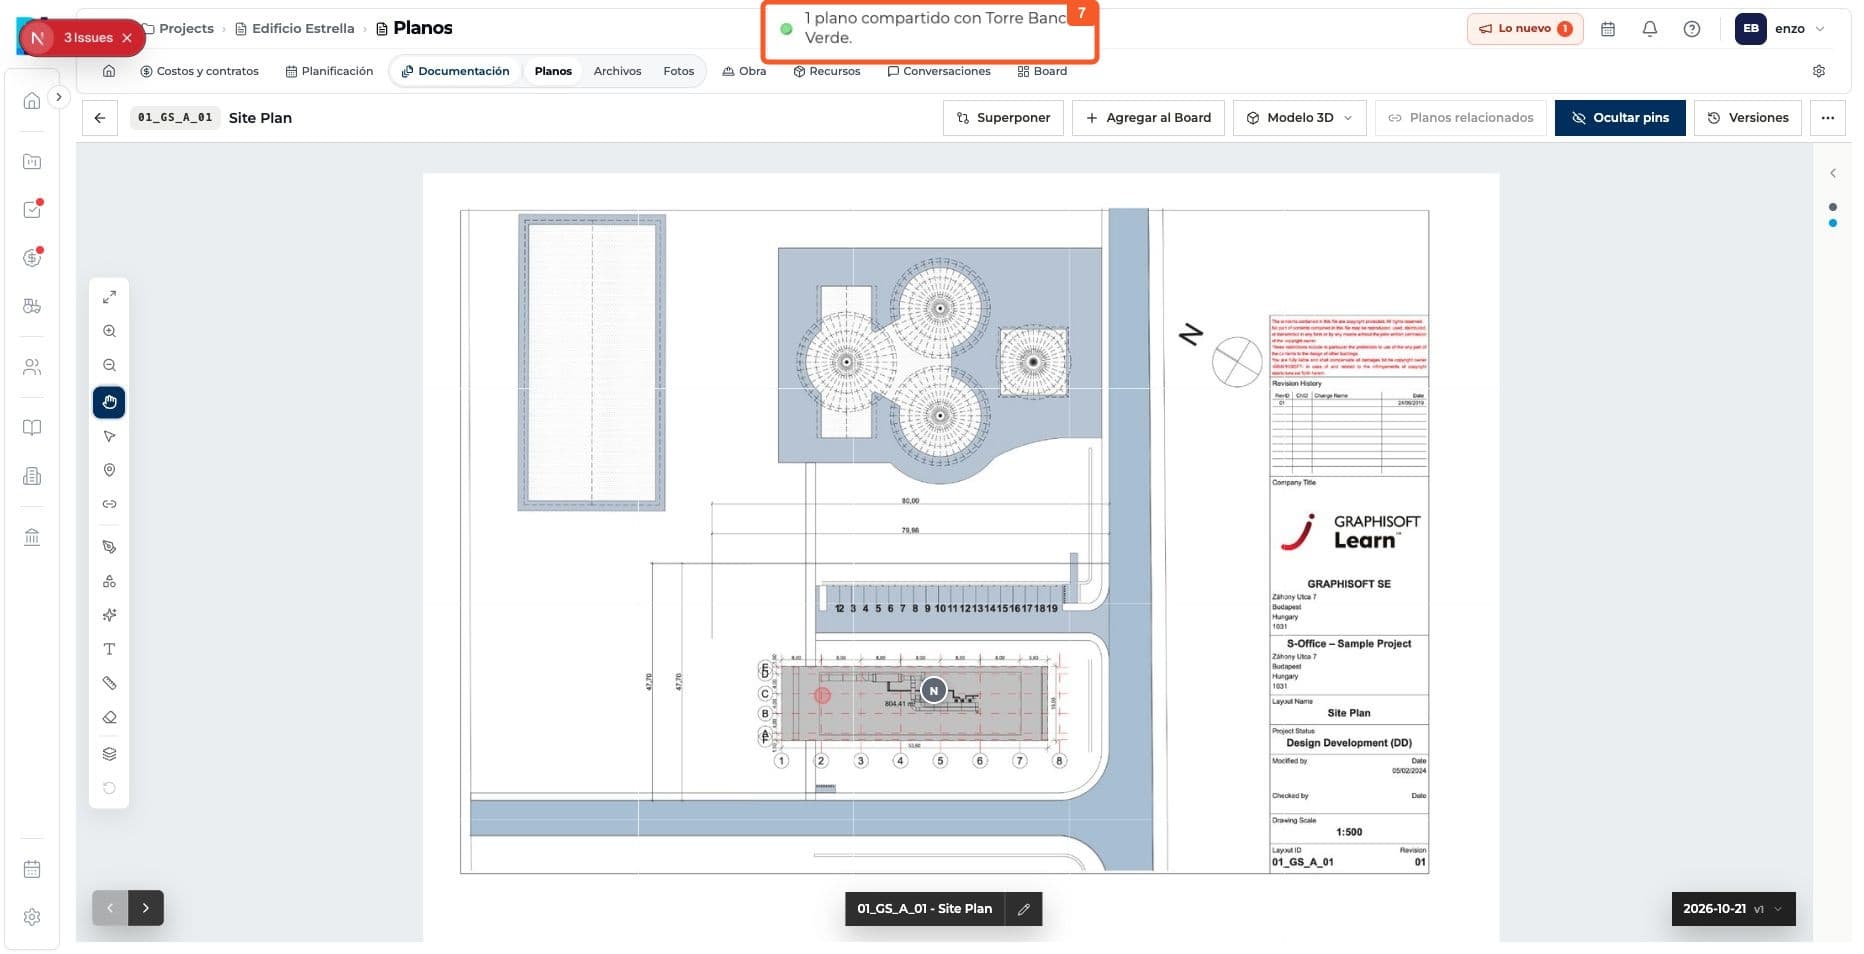The width and height of the screenshot is (1864, 954).
Task: Click the red circle pin on the plan
Action: tap(822, 695)
